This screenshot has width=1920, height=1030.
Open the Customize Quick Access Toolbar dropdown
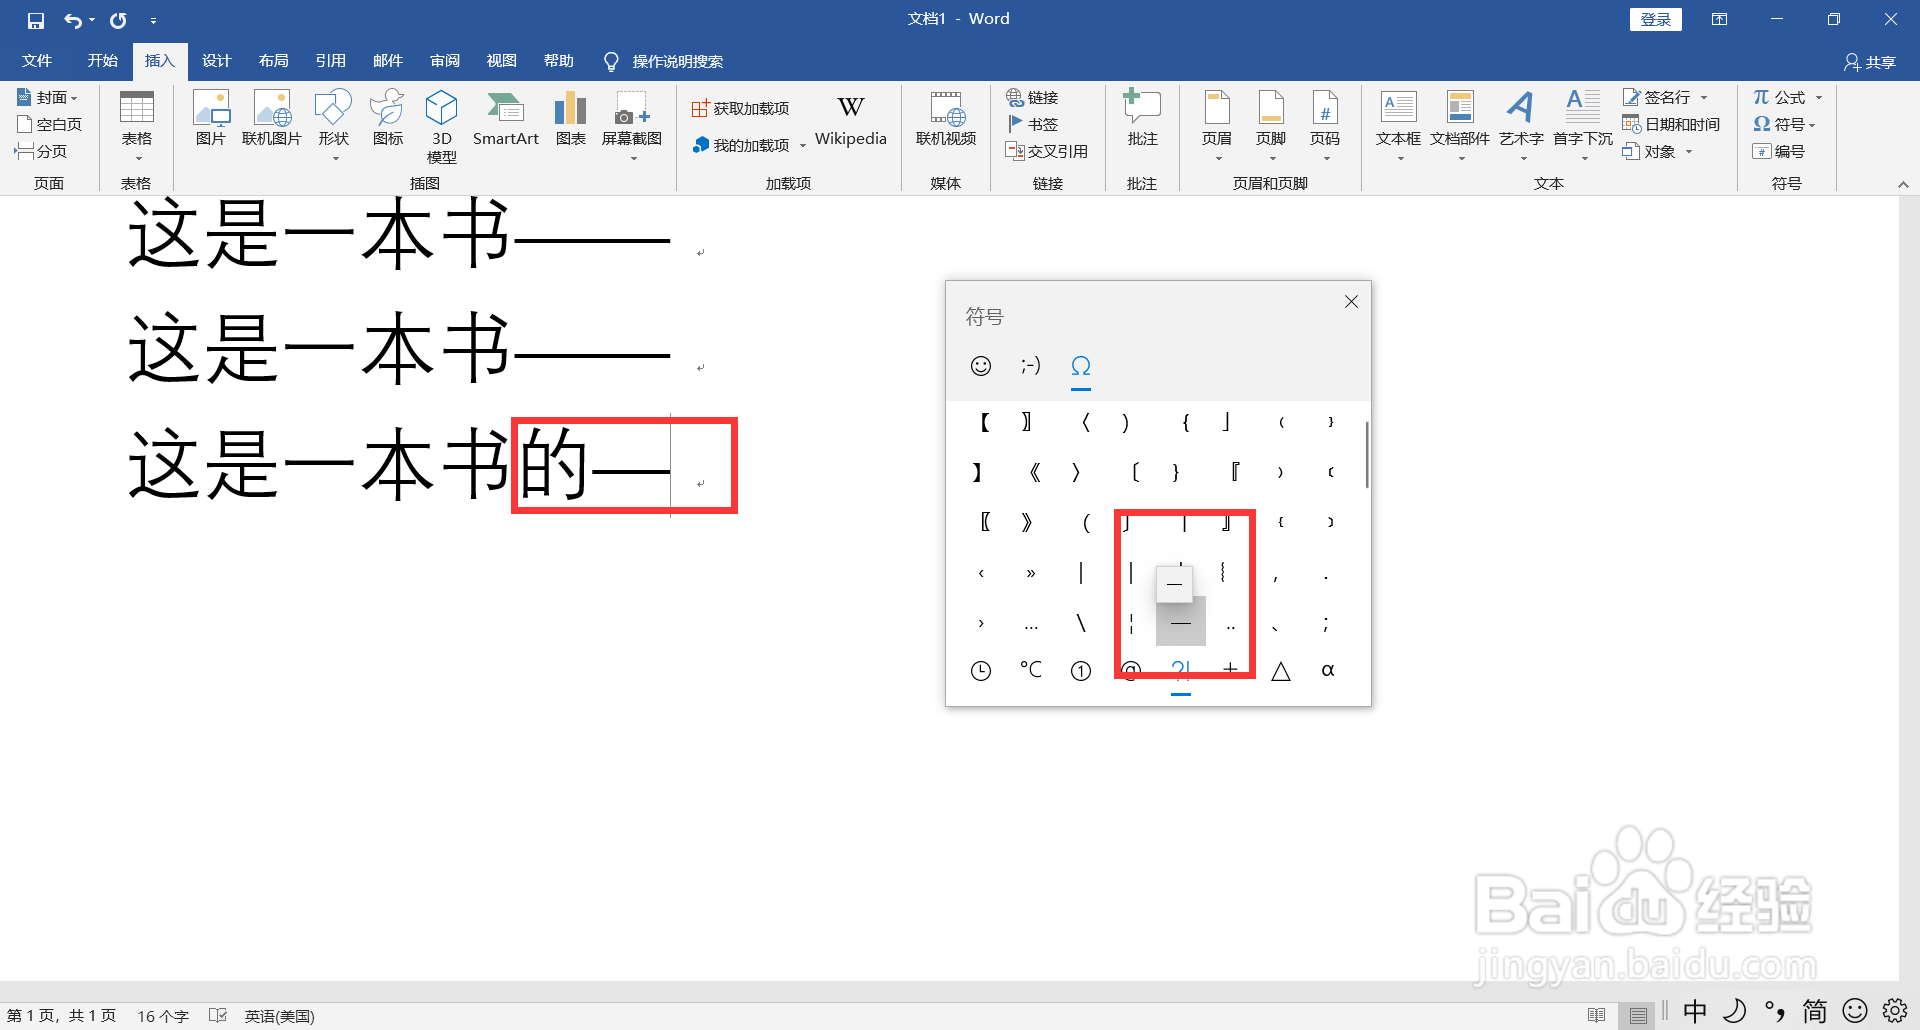[x=153, y=20]
